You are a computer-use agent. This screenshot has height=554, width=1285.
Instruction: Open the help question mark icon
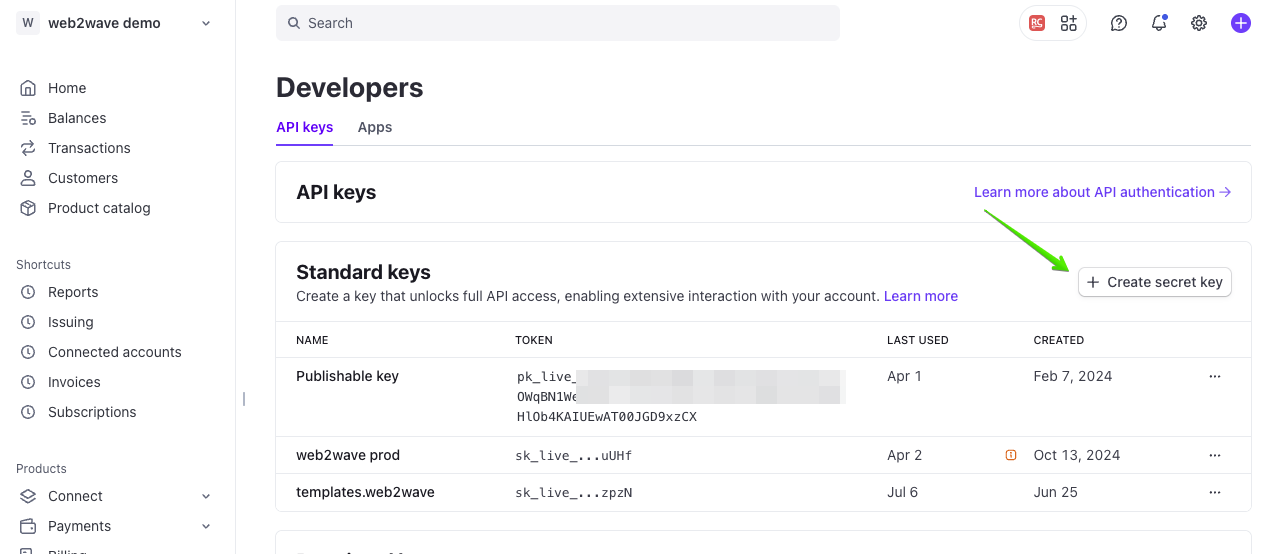click(x=1119, y=23)
